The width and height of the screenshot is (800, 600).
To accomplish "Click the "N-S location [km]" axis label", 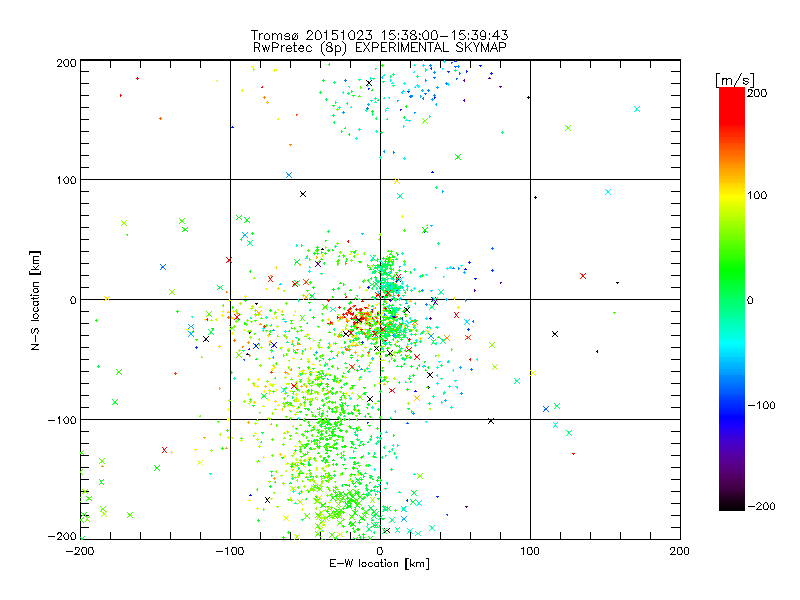I will pyautogui.click(x=35, y=301).
